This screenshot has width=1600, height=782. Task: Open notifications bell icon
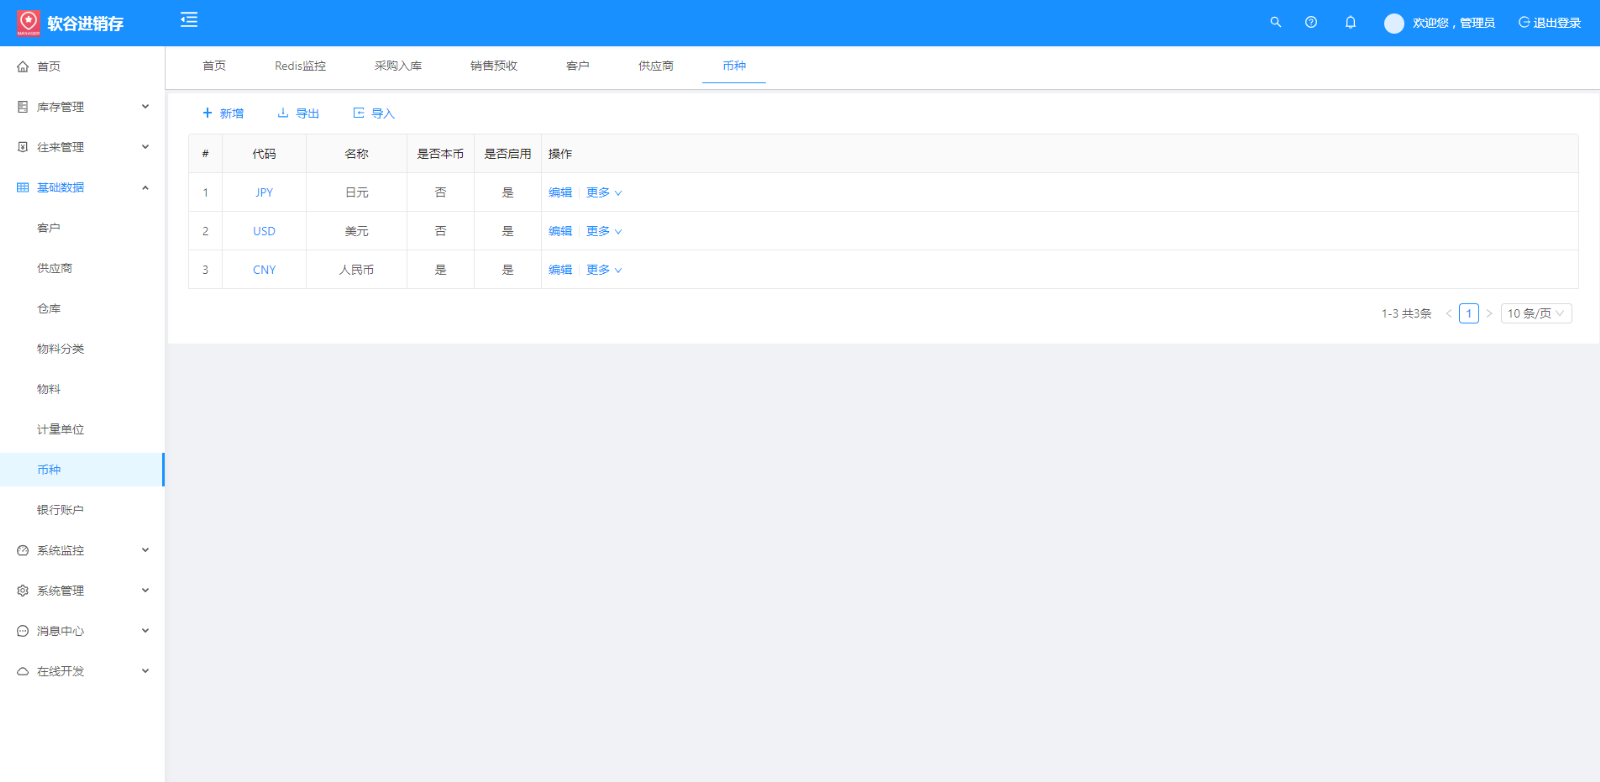click(x=1350, y=22)
